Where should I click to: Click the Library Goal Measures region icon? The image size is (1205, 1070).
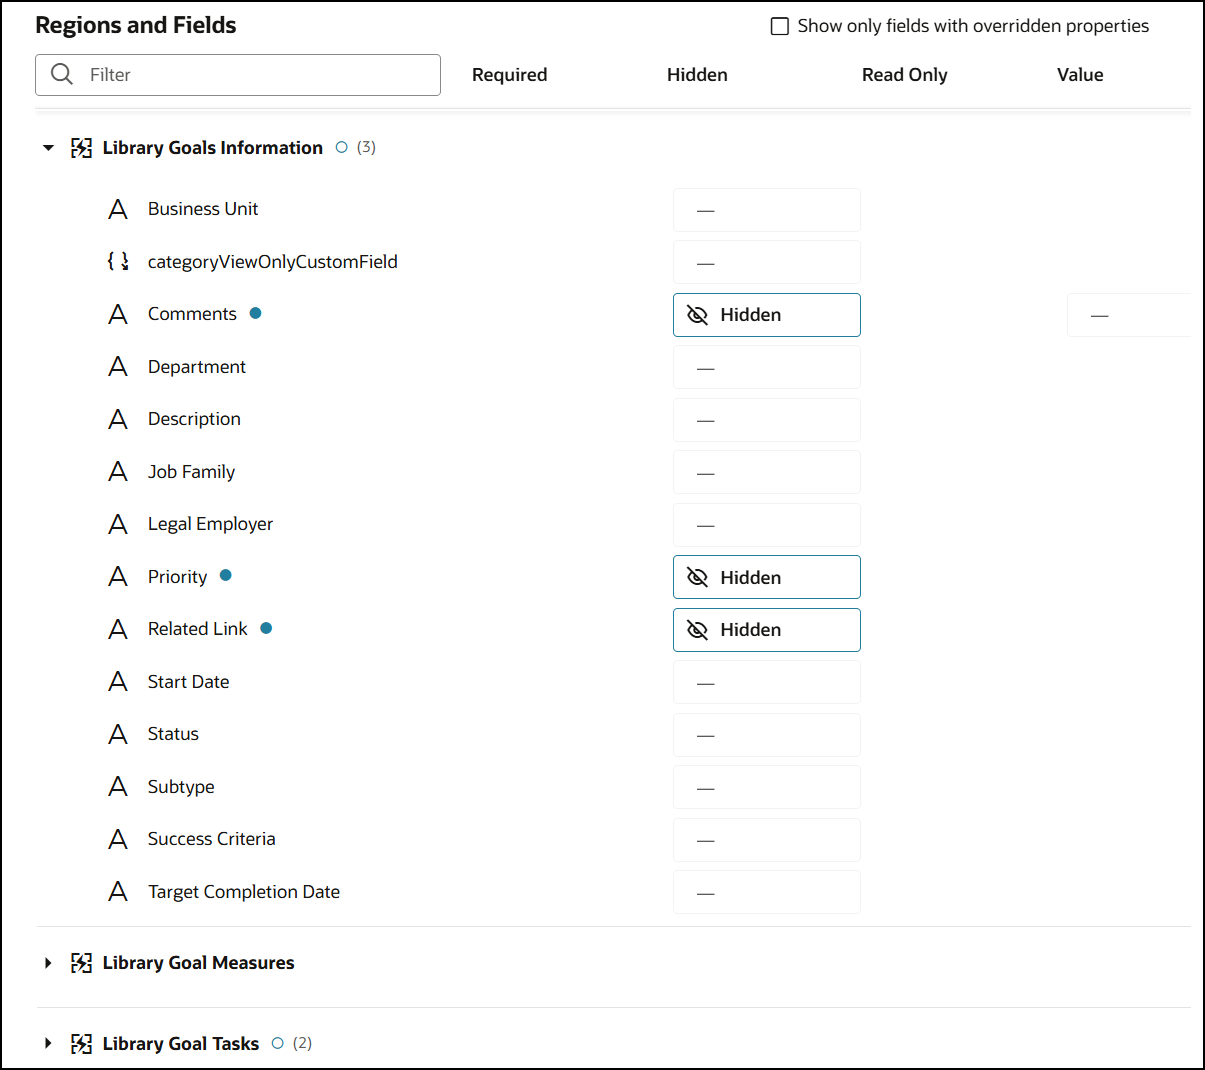pyautogui.click(x=81, y=963)
